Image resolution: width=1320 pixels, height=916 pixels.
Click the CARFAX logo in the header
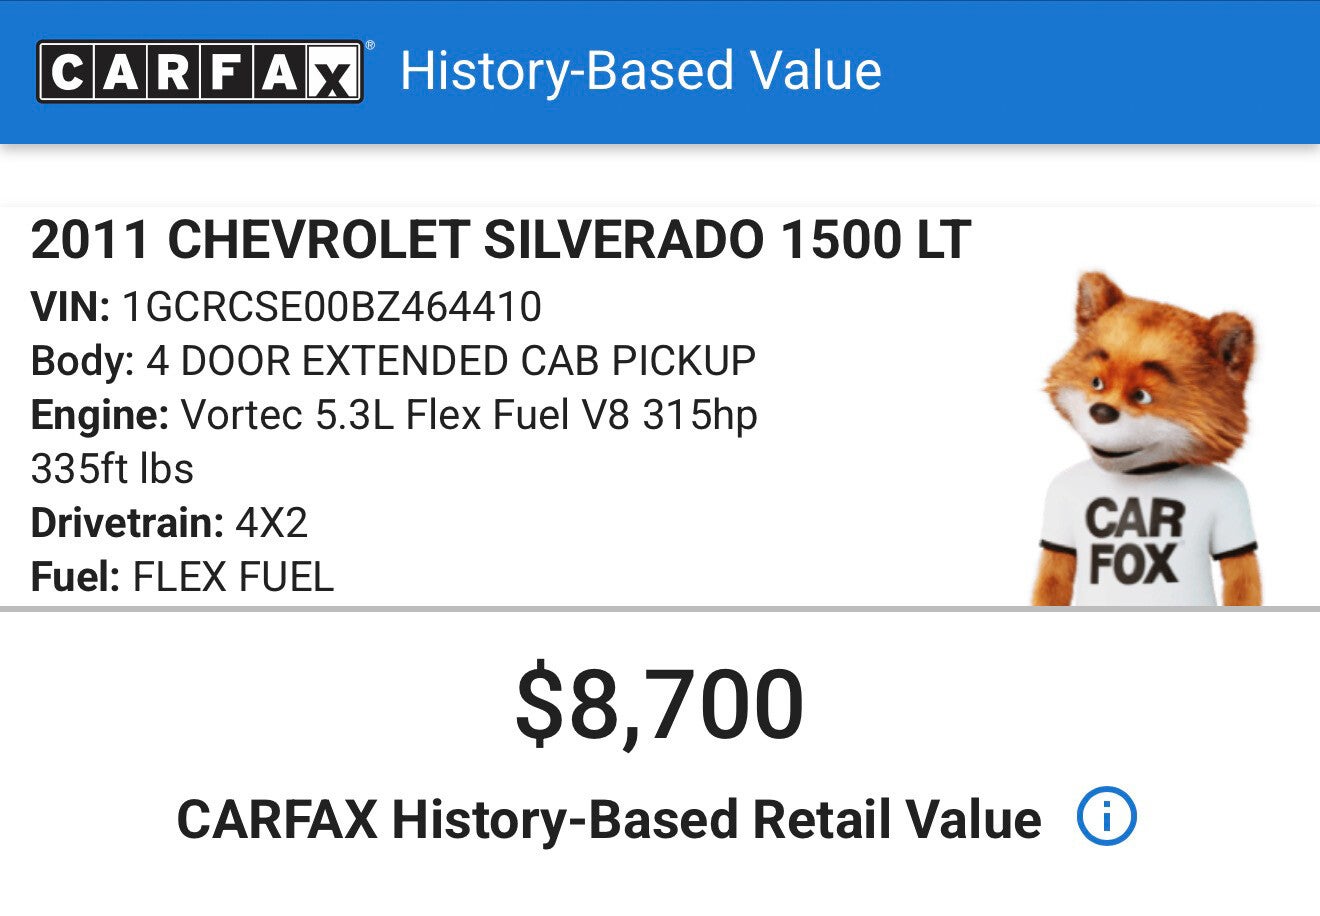[x=200, y=72]
